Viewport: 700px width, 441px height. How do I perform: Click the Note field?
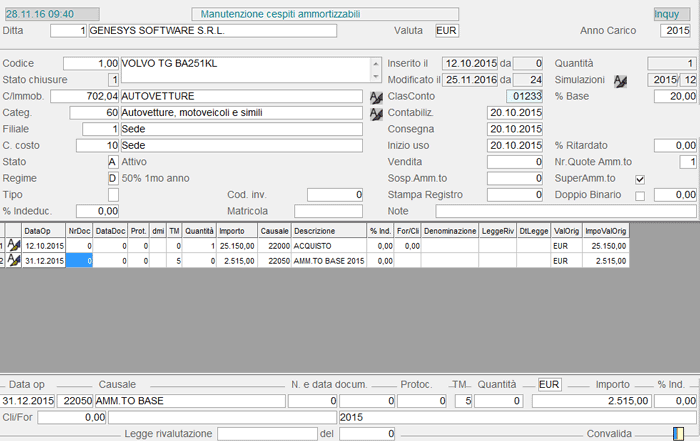click(566, 211)
